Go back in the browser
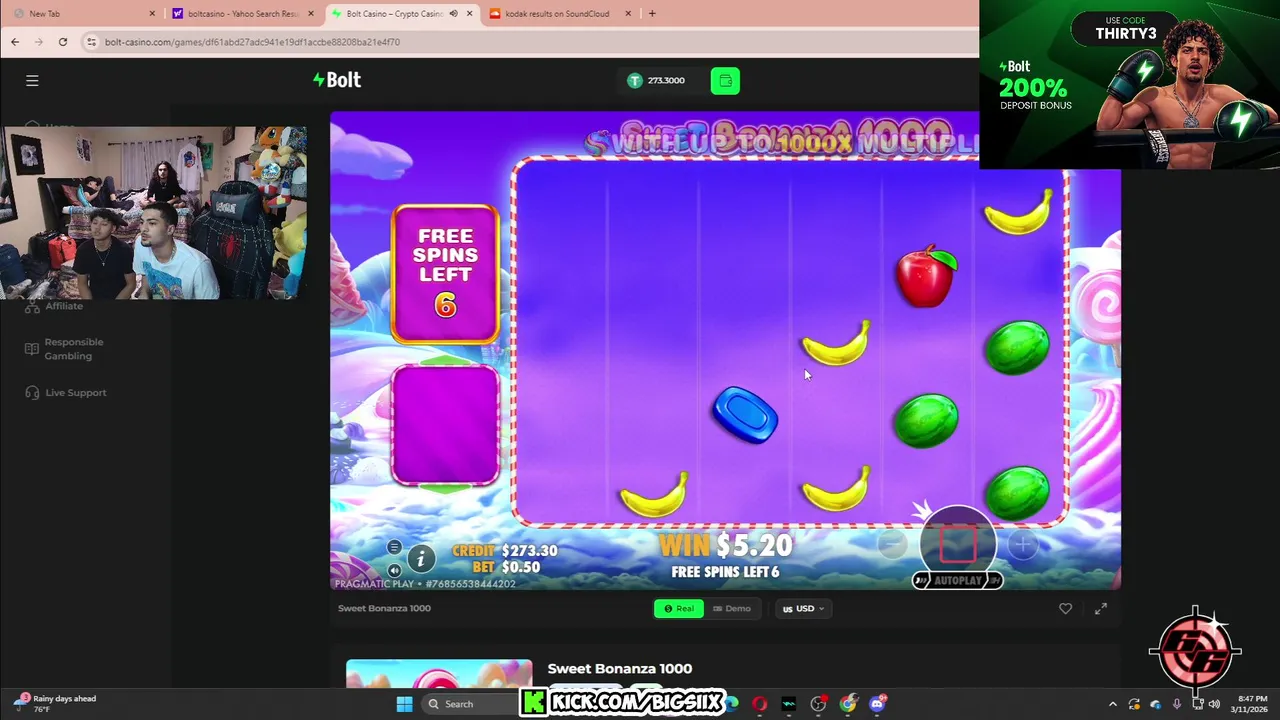Viewport: 1280px width, 720px height. coord(15,42)
